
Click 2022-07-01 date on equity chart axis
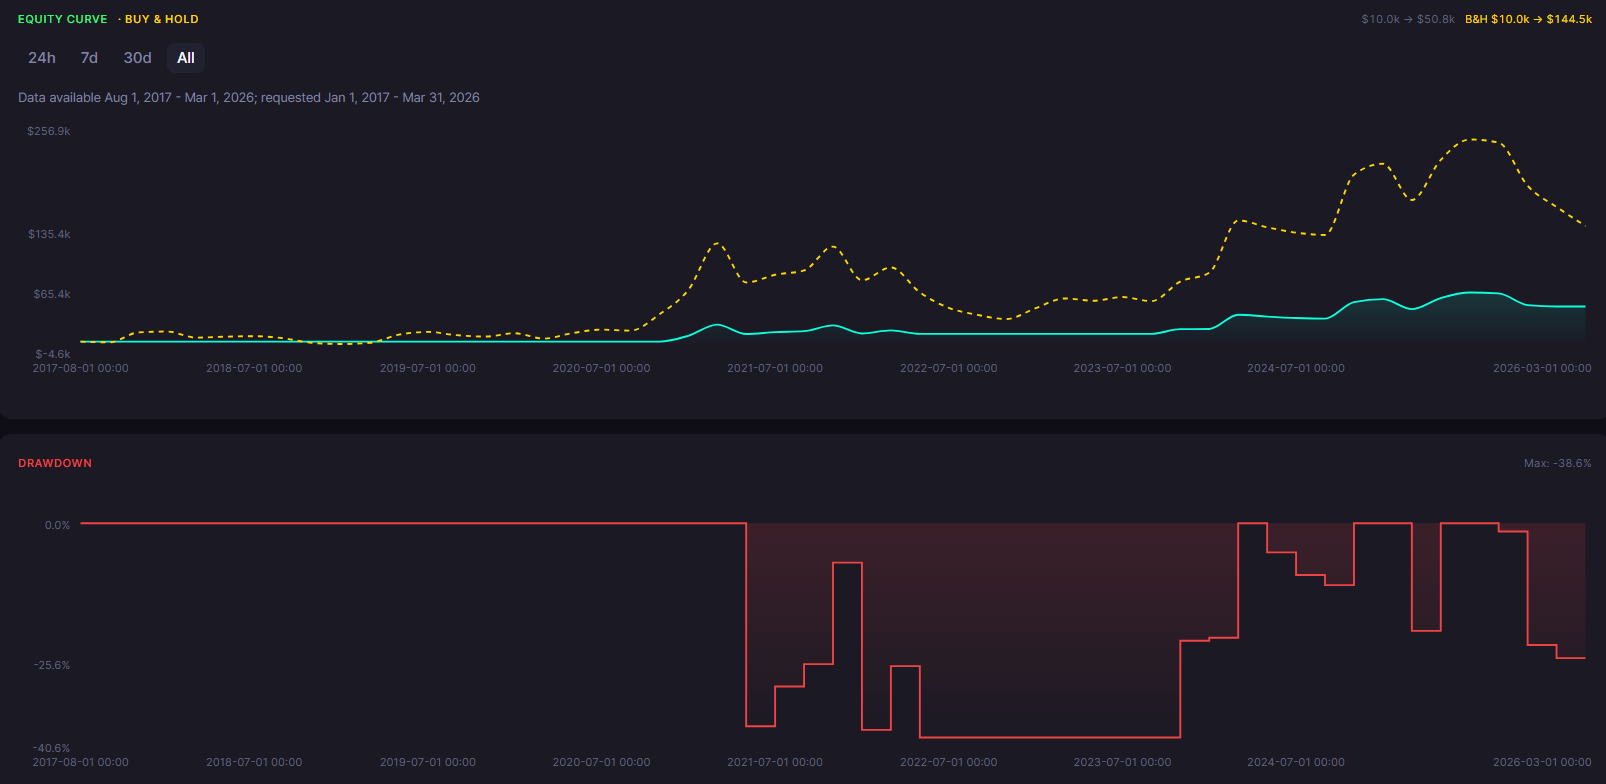point(948,368)
